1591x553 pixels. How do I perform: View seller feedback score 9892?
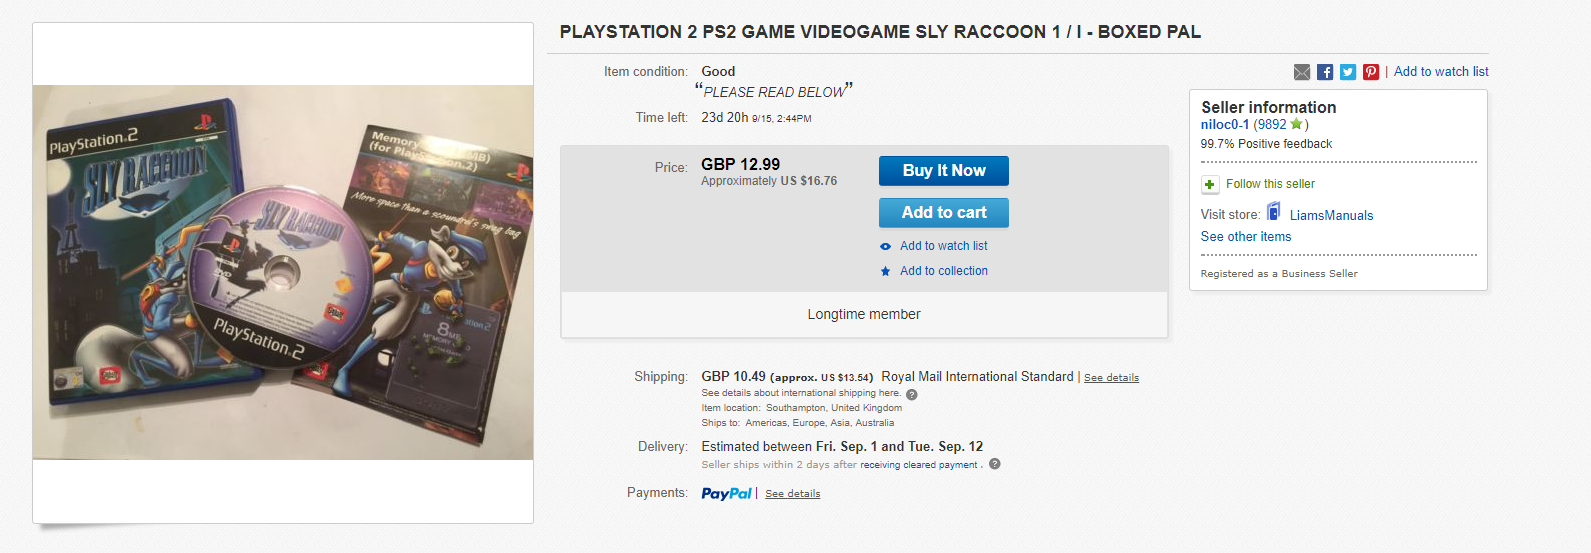(x=1272, y=125)
